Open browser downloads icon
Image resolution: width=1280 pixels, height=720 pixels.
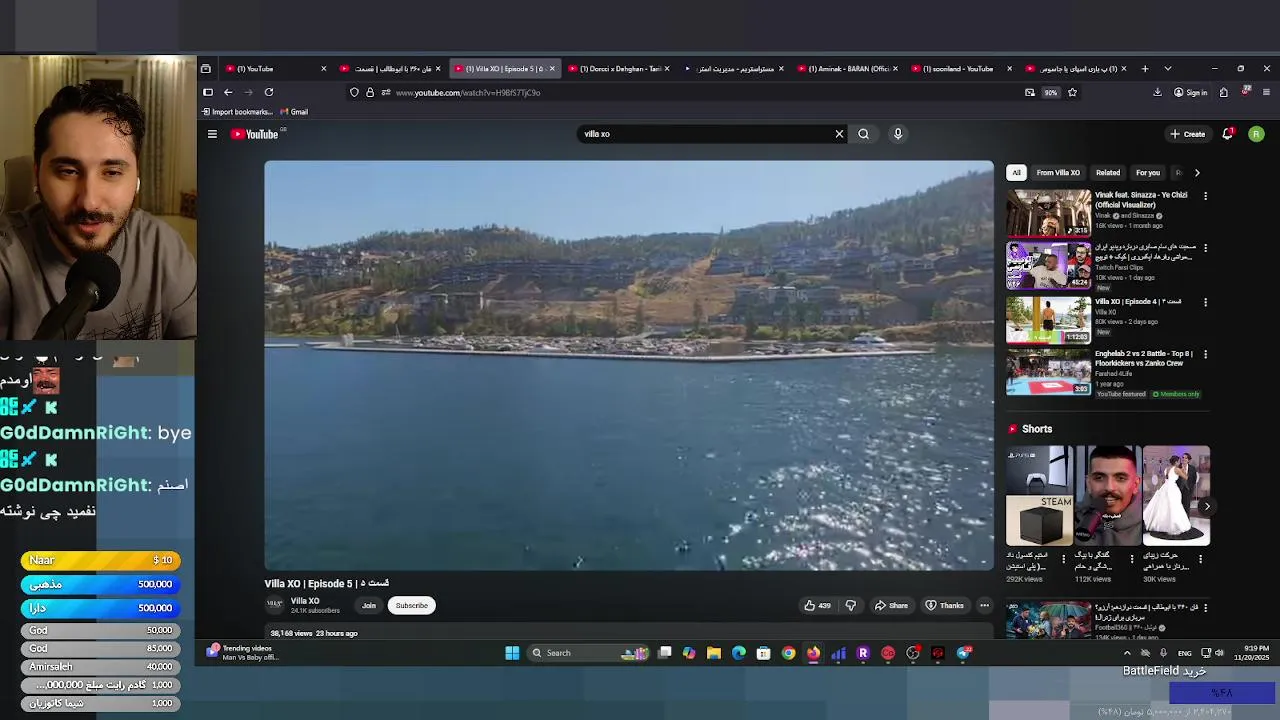click(1157, 92)
